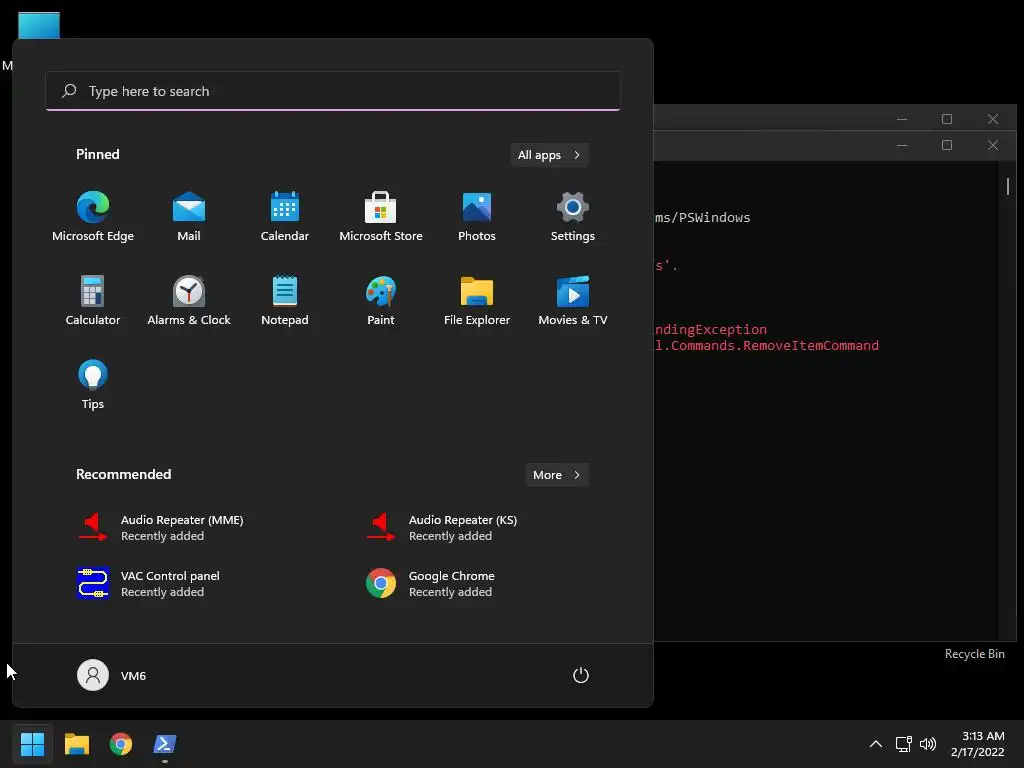Launch Movies & TV
The height and width of the screenshot is (768, 1024).
tap(573, 300)
